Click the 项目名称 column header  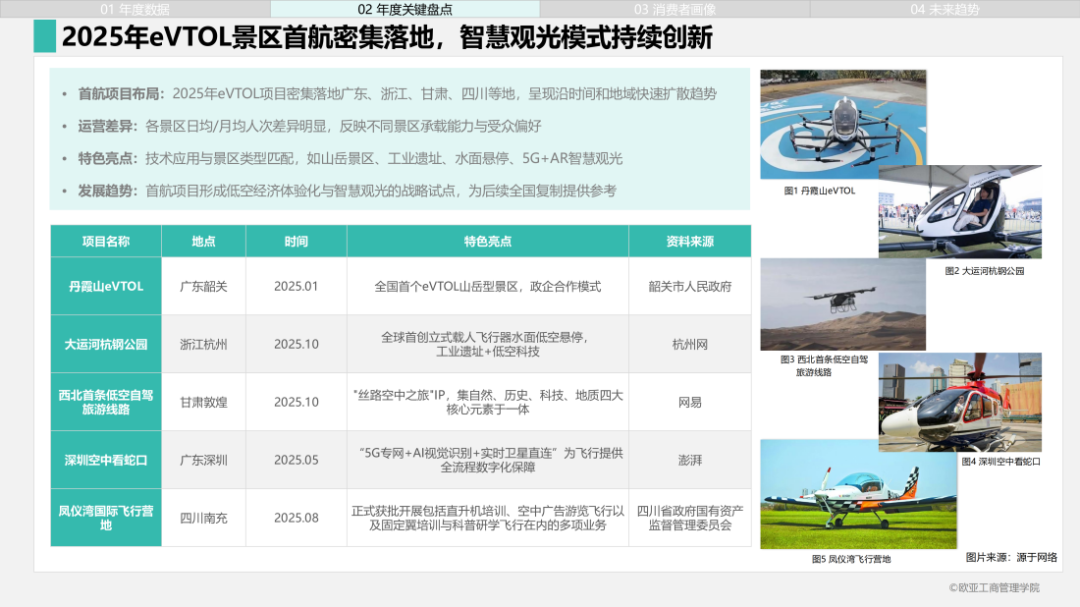coord(106,241)
